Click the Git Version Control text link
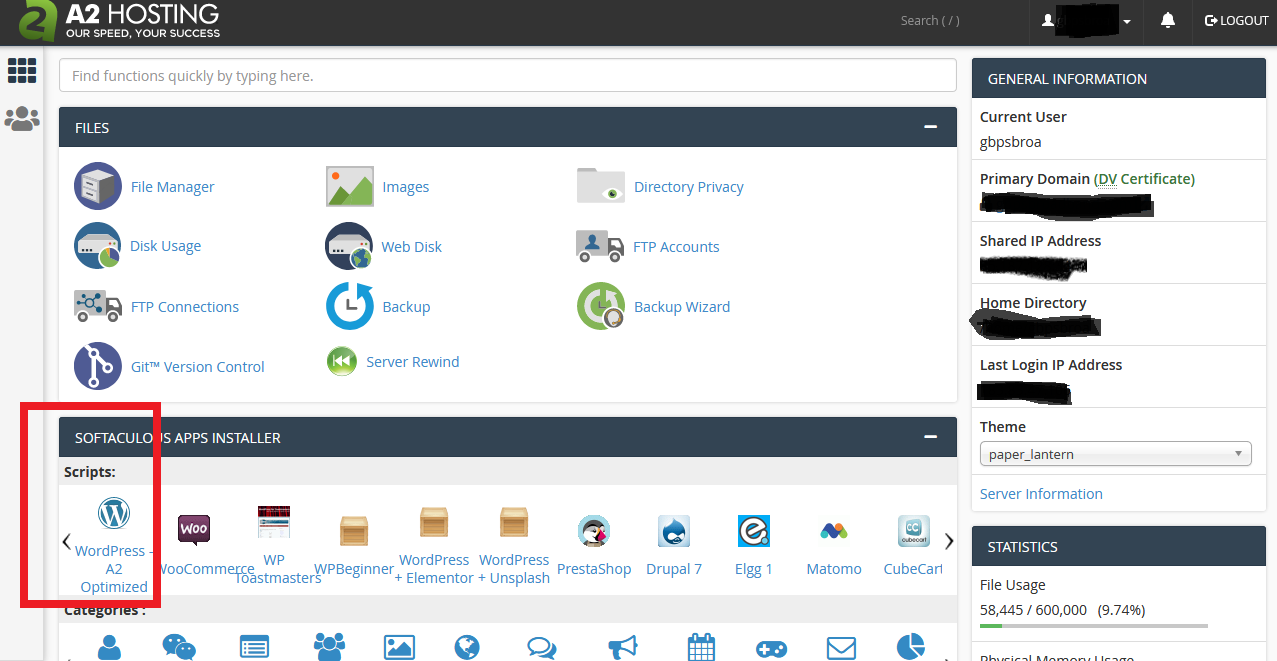The width and height of the screenshot is (1277, 661). tap(198, 367)
